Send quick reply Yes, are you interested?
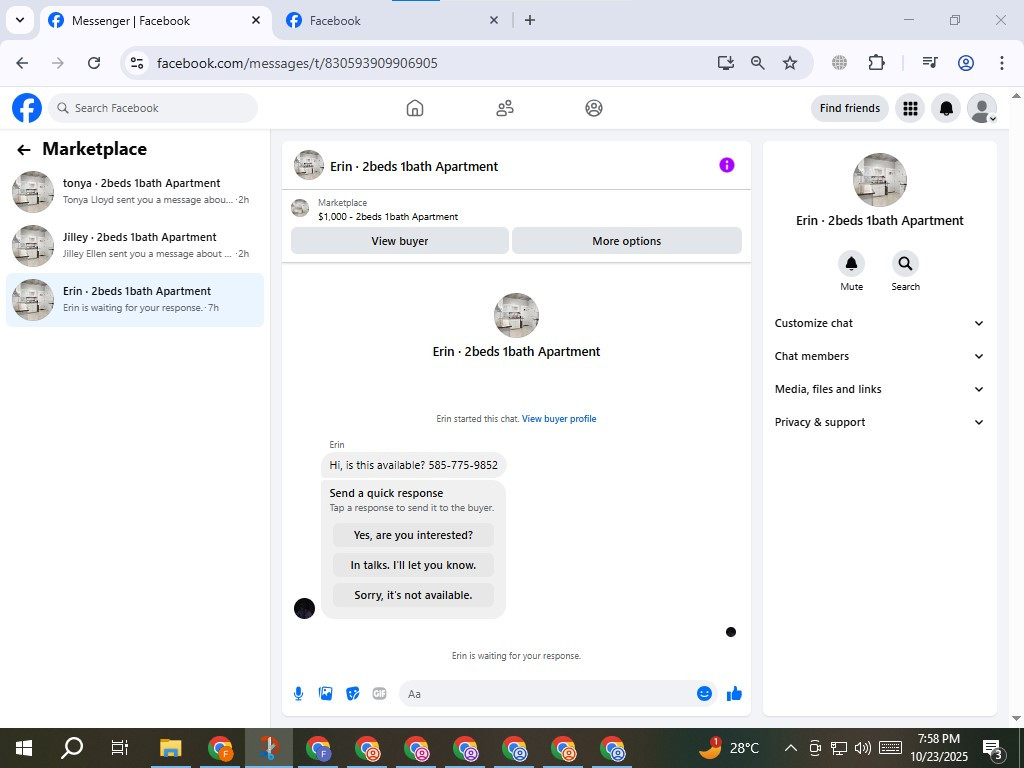The height and width of the screenshot is (768, 1024). 413,535
